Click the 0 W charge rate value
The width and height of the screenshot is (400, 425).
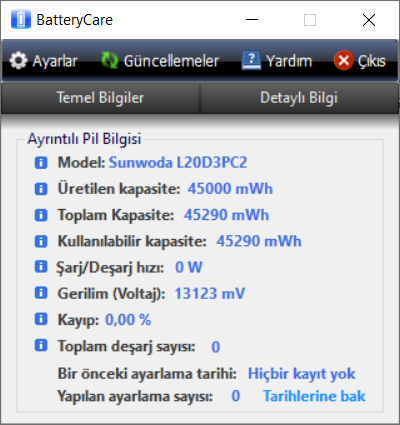tap(189, 267)
